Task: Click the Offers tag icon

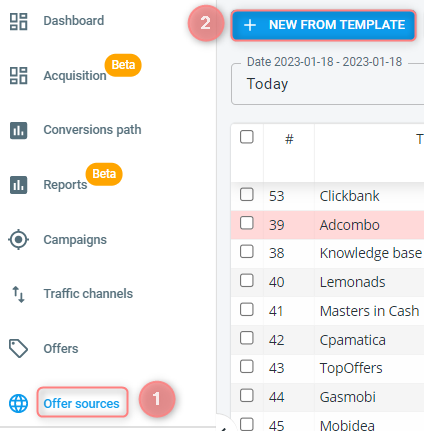Action: pyautogui.click(x=18, y=348)
